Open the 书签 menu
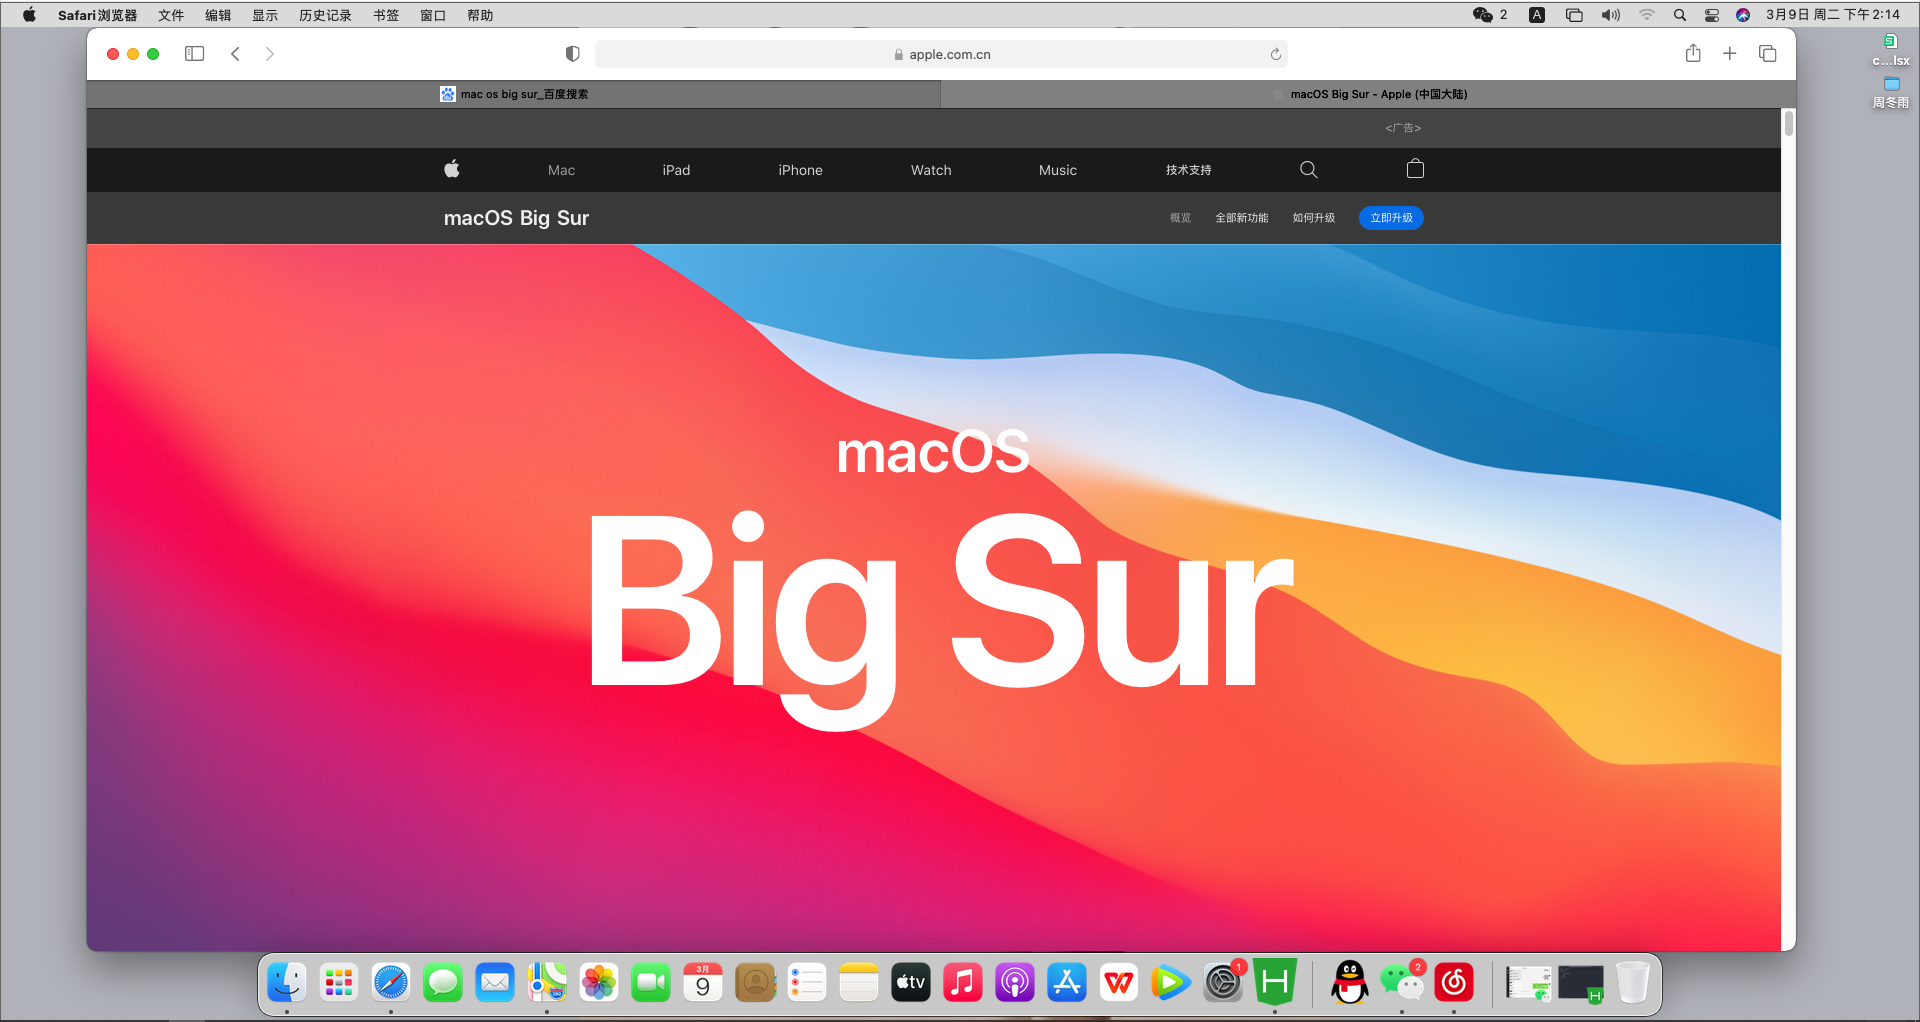The image size is (1920, 1022). pos(386,15)
